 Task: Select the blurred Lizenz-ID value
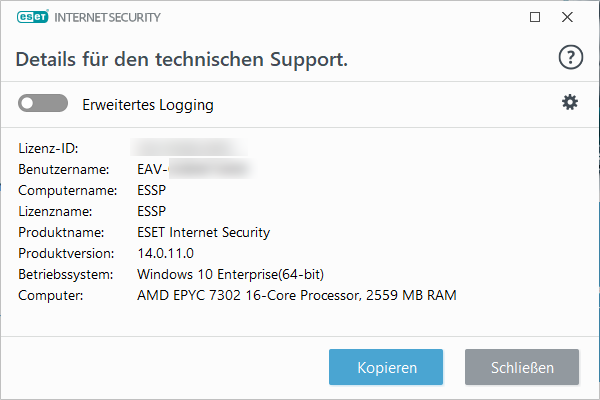pyautogui.click(x=189, y=148)
